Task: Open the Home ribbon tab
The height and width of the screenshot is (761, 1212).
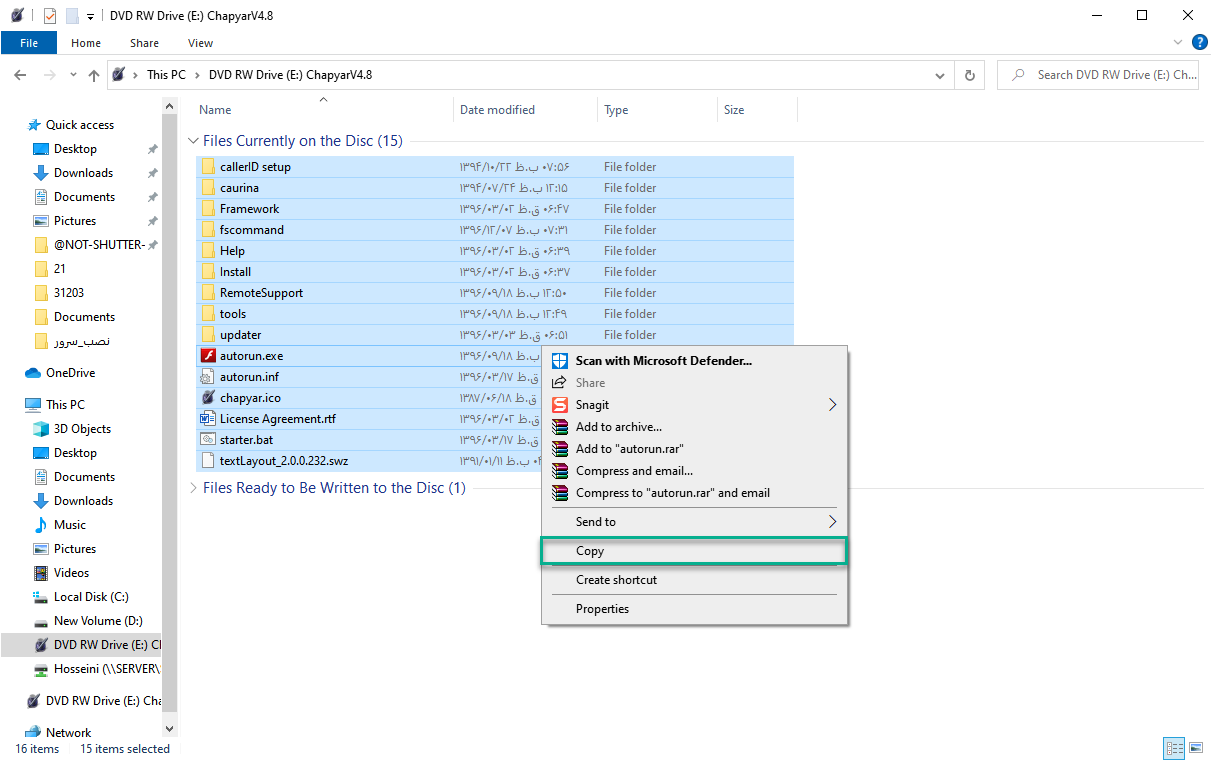Action: click(x=86, y=43)
